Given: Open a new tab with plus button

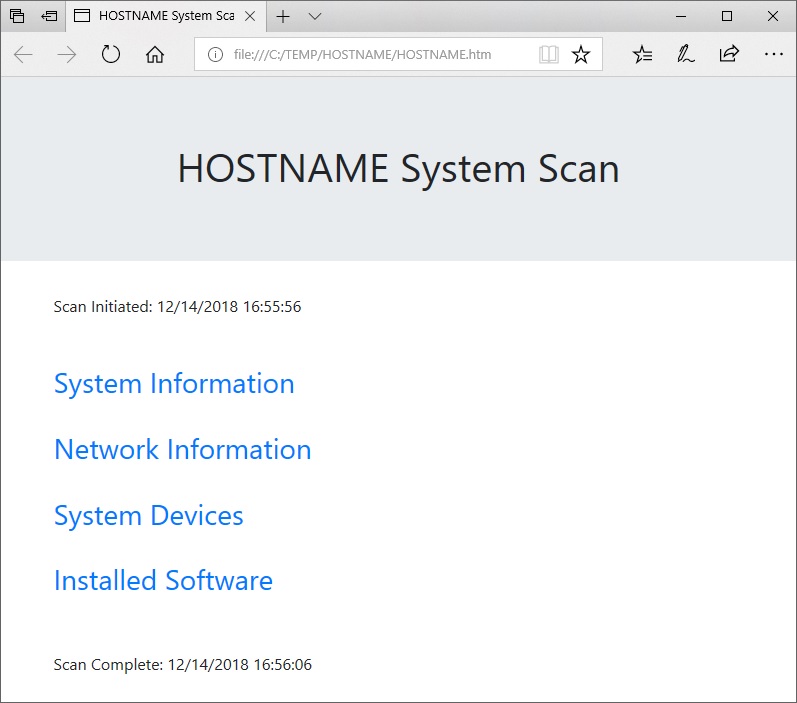Looking at the screenshot, I should [283, 17].
